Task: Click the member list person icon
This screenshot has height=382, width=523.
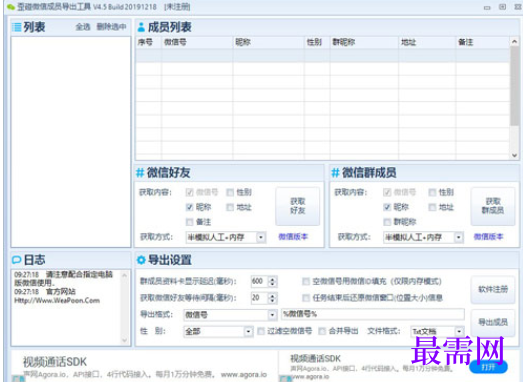Action: (141, 27)
